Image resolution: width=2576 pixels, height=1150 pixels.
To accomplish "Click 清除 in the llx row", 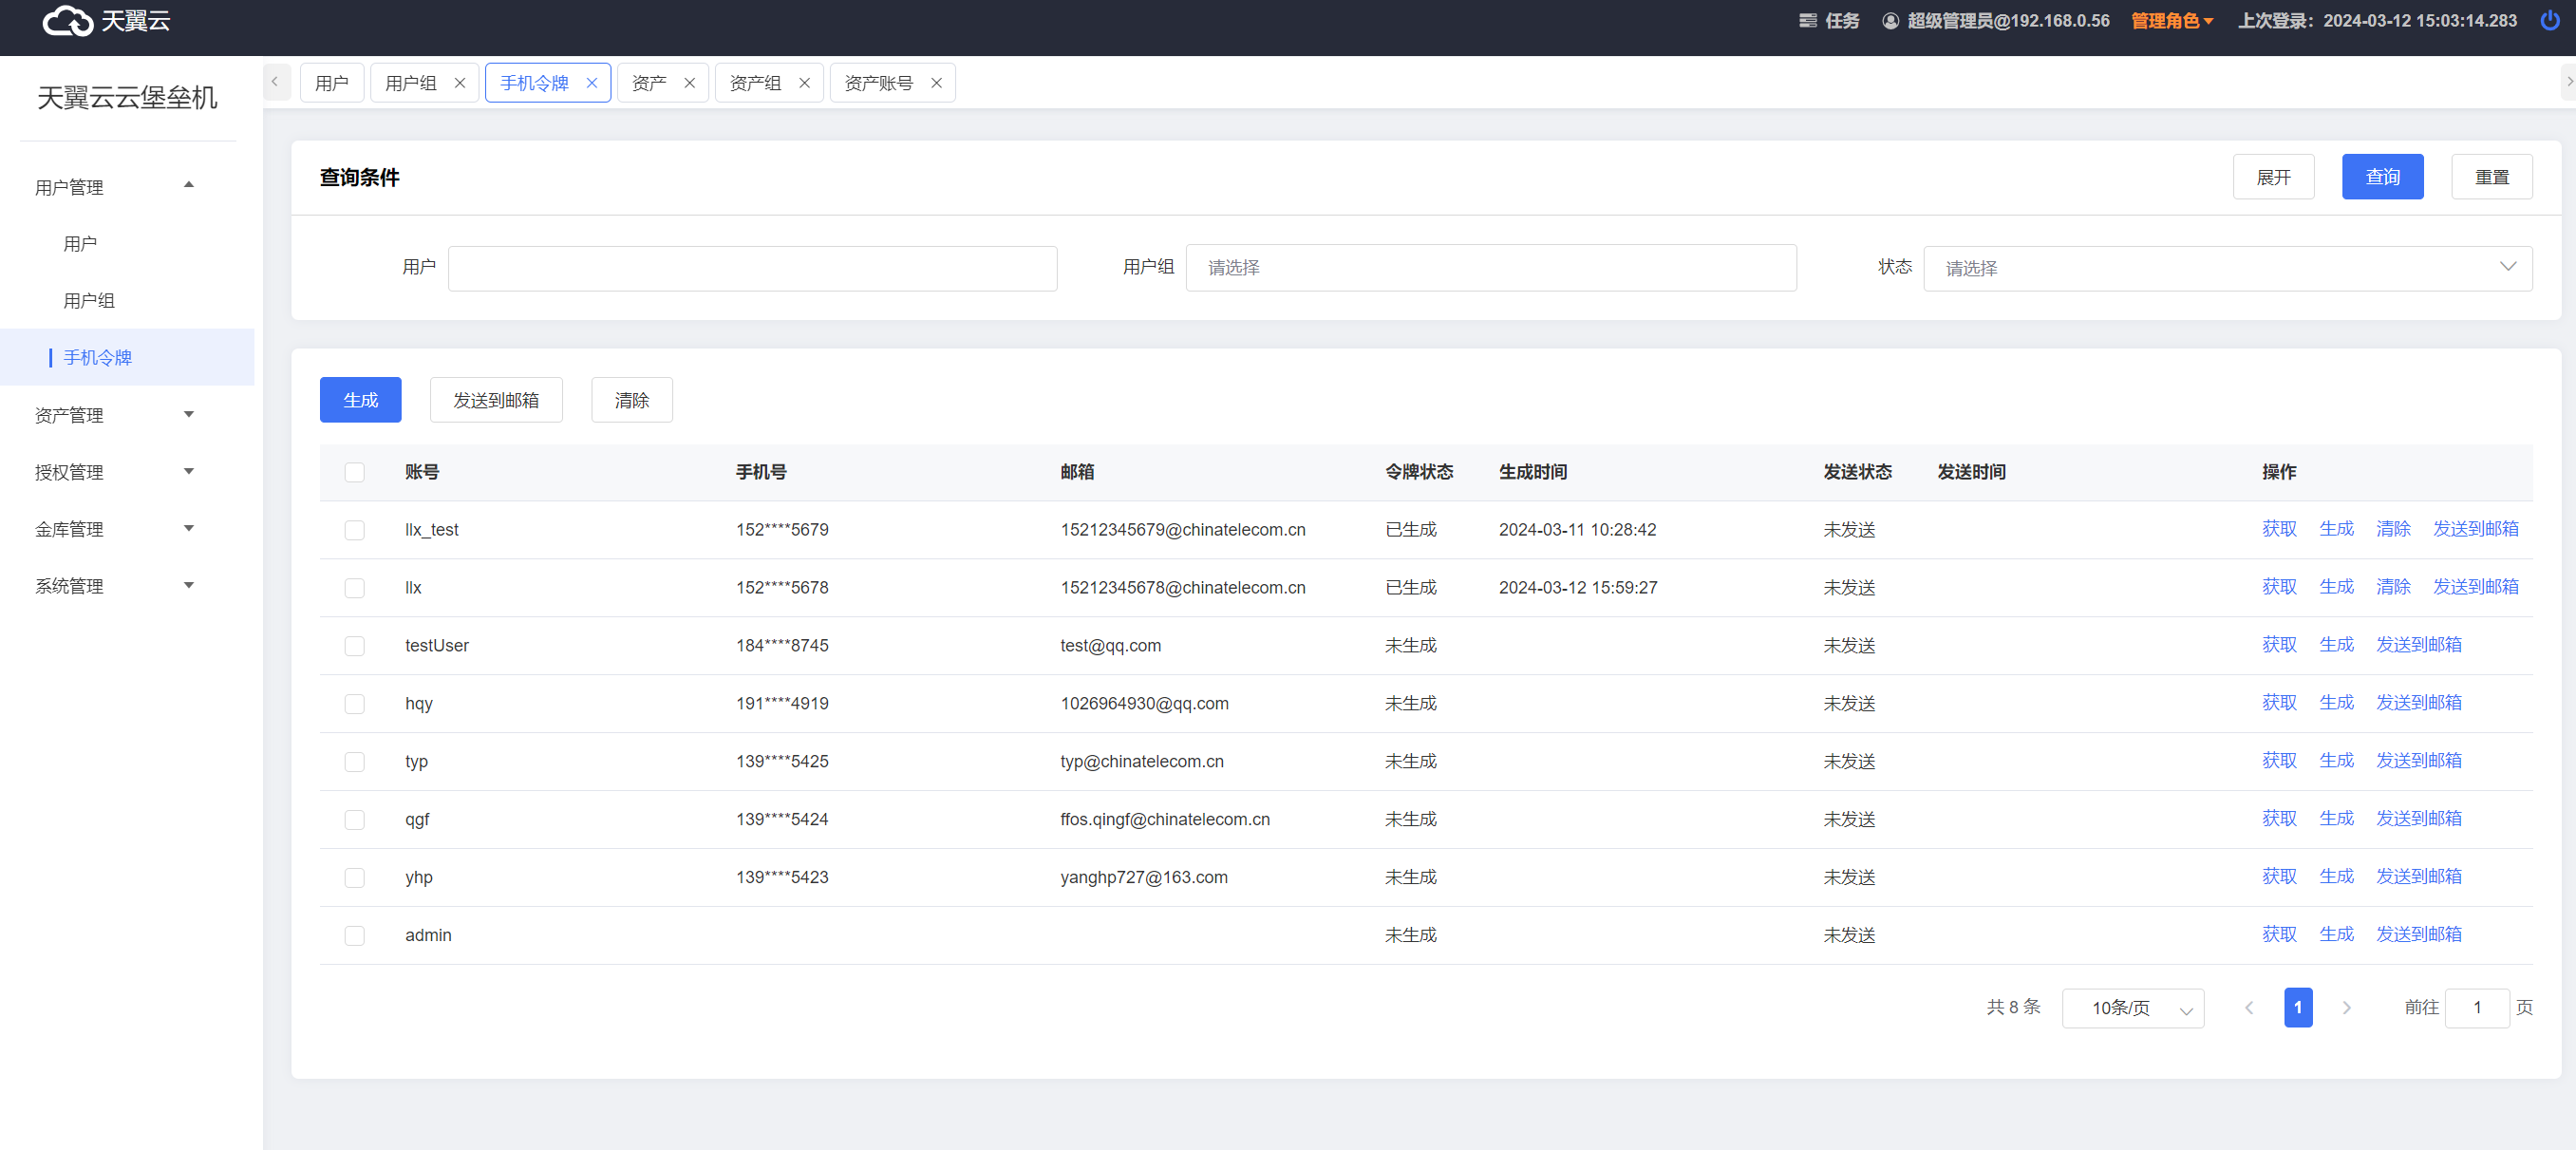I will tap(2393, 587).
